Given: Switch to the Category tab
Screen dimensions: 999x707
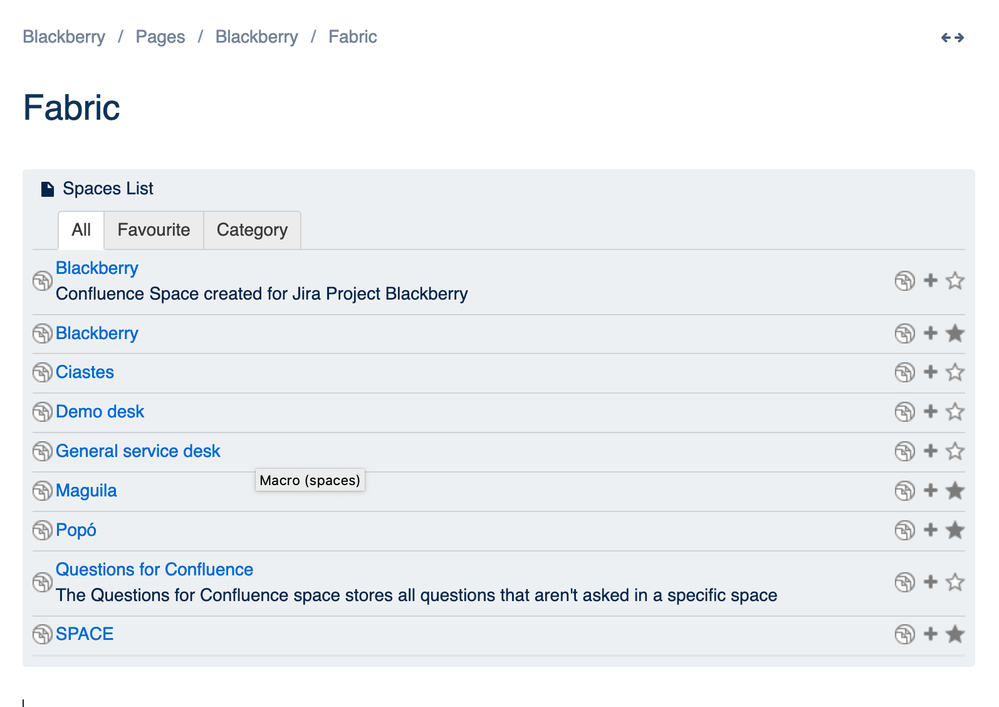Looking at the screenshot, I should (x=252, y=230).
